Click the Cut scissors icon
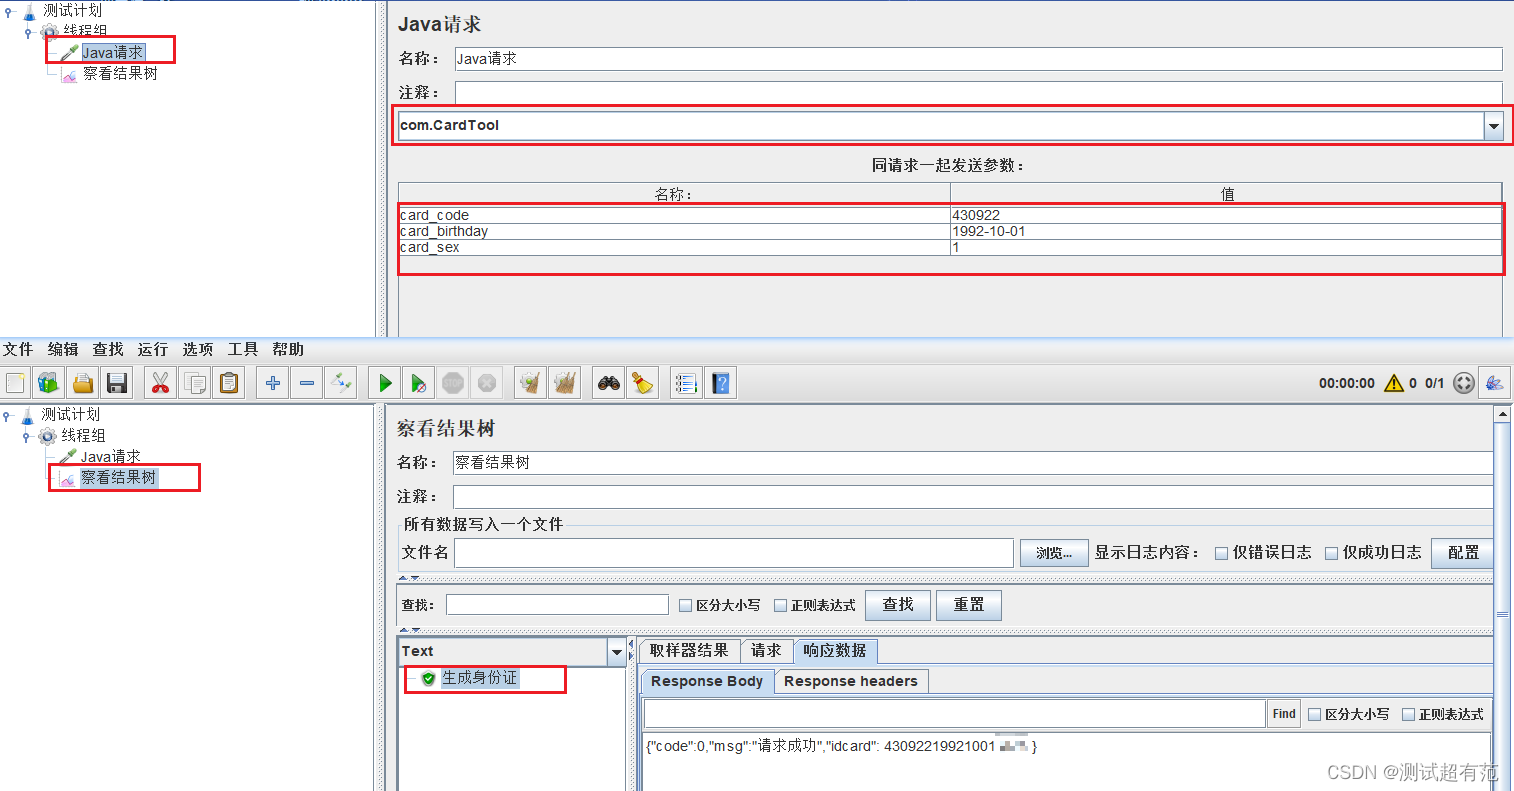 [x=159, y=382]
